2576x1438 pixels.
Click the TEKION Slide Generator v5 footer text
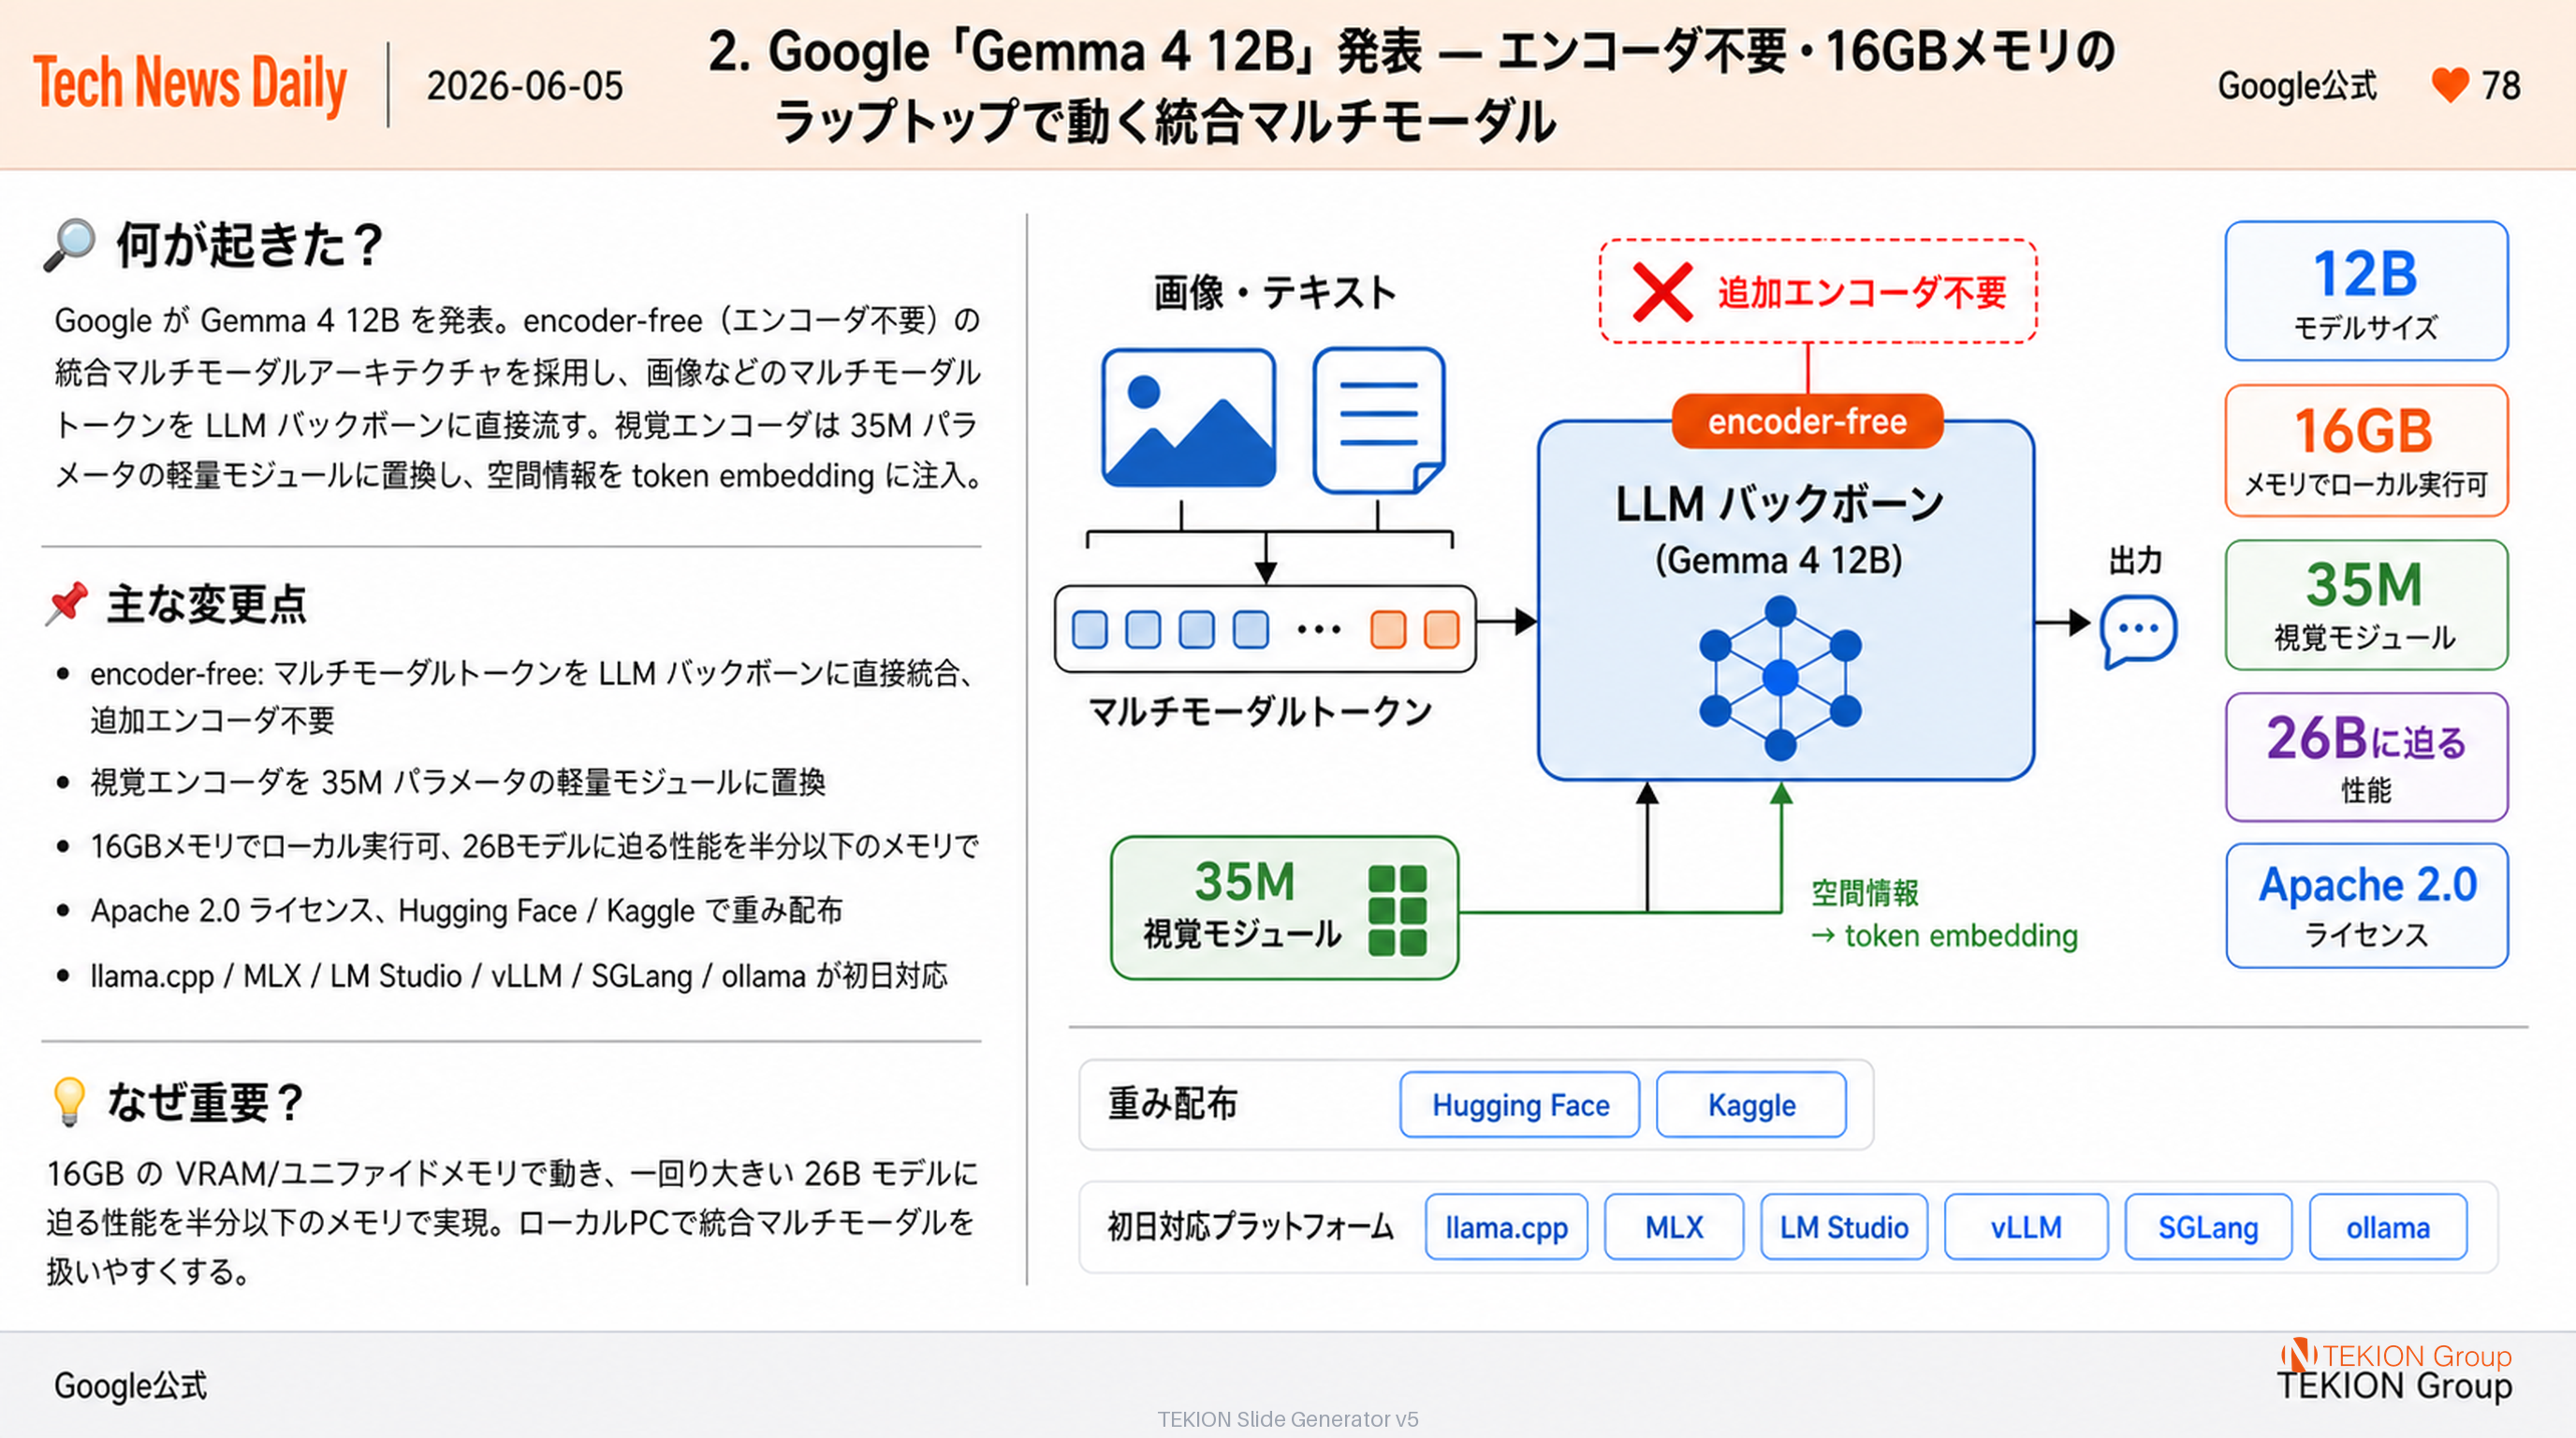pos(1288,1419)
